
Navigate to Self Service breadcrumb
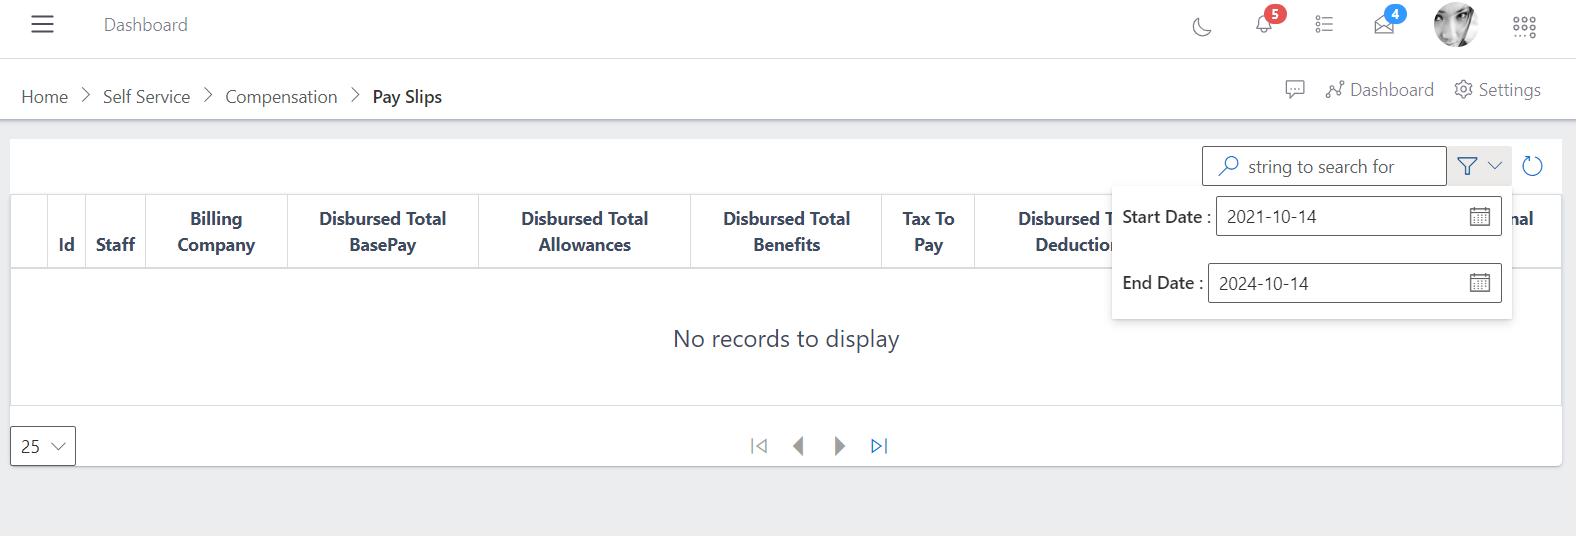(146, 97)
